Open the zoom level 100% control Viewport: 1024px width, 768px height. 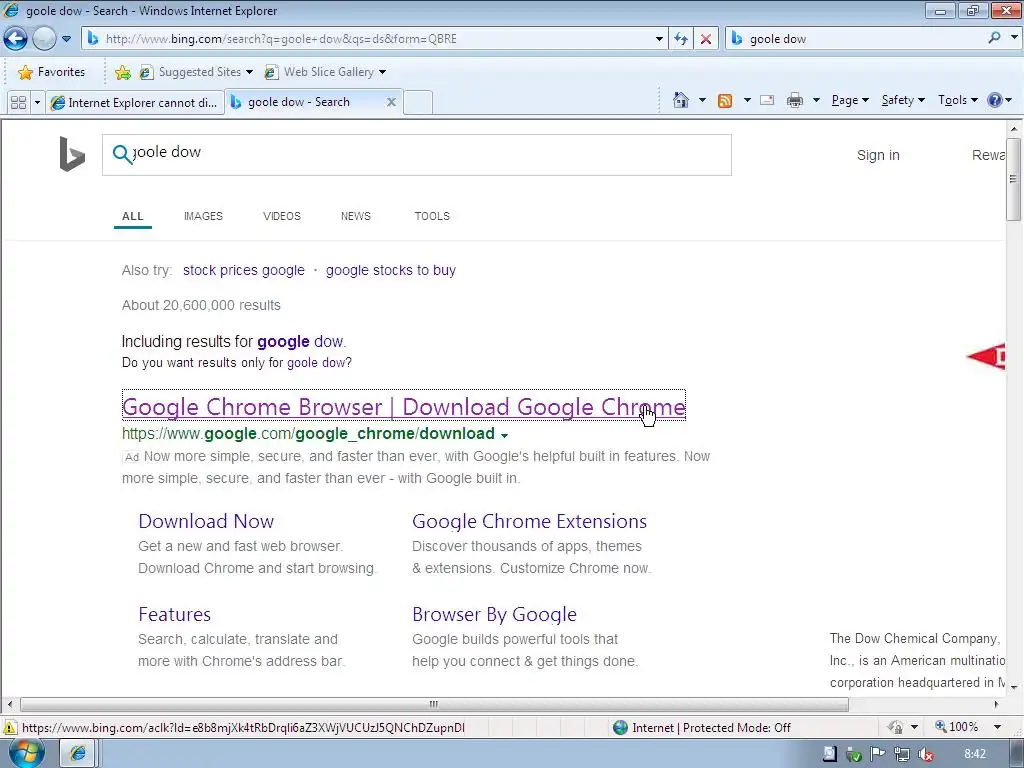pyautogui.click(x=968, y=727)
